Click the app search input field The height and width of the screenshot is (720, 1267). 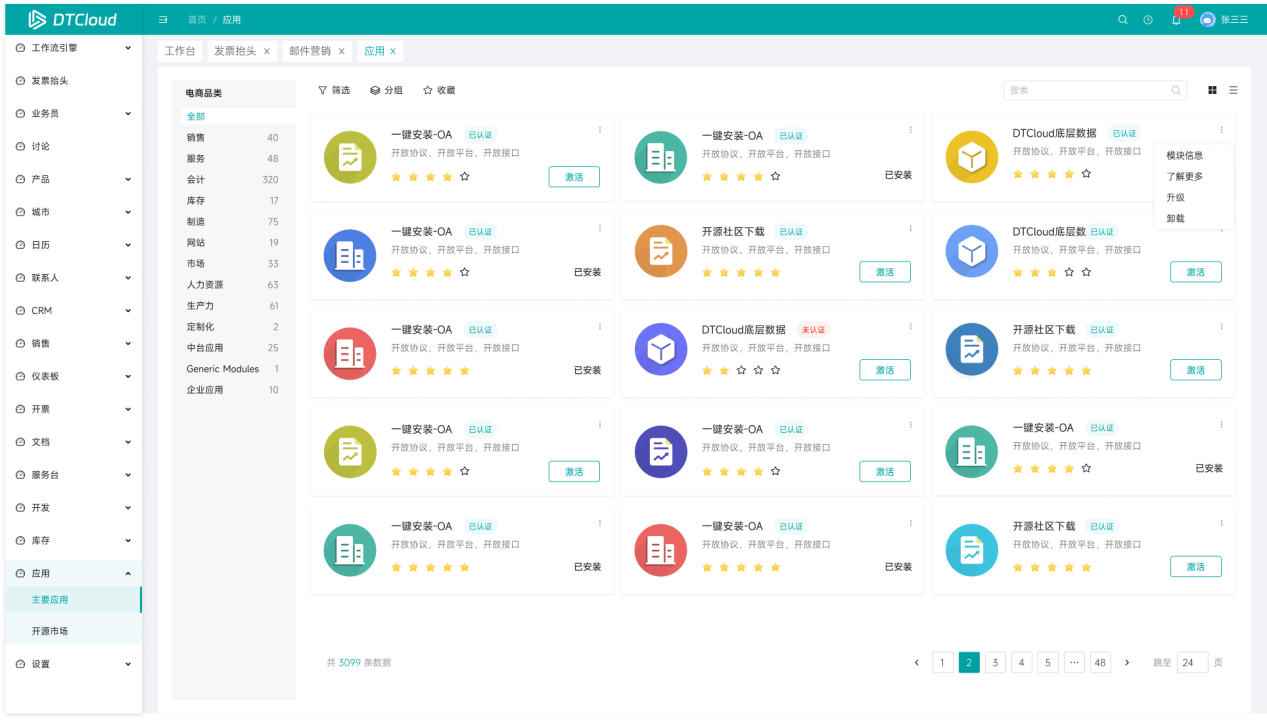[1095, 90]
